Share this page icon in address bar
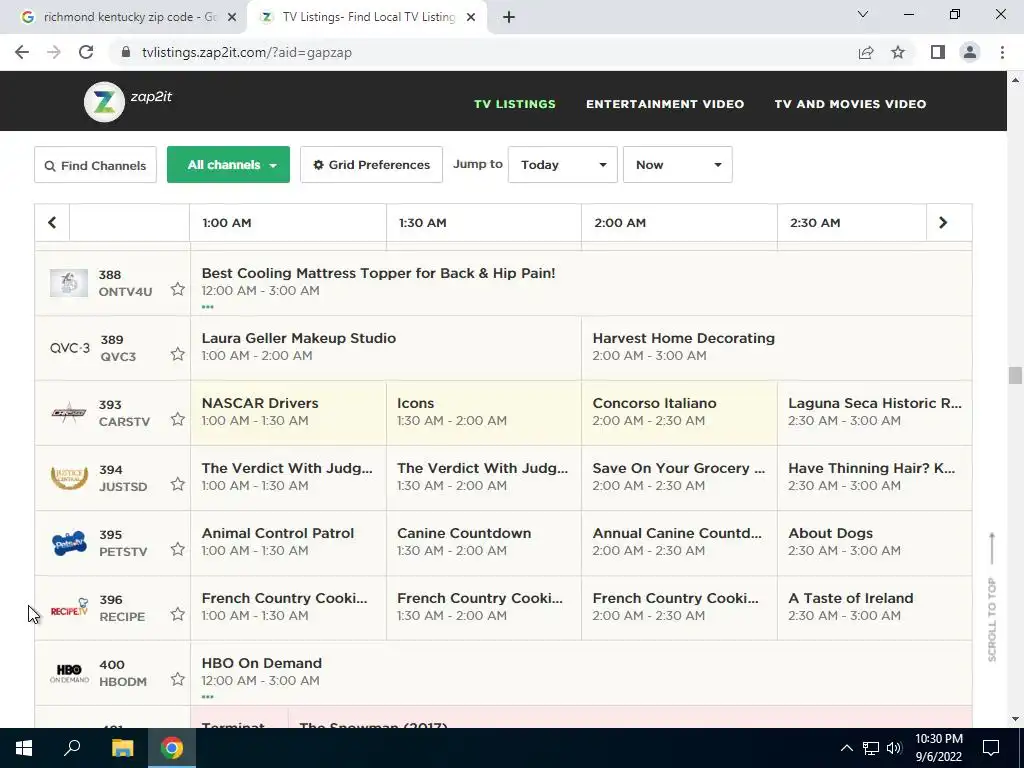The height and width of the screenshot is (768, 1024). point(866,52)
